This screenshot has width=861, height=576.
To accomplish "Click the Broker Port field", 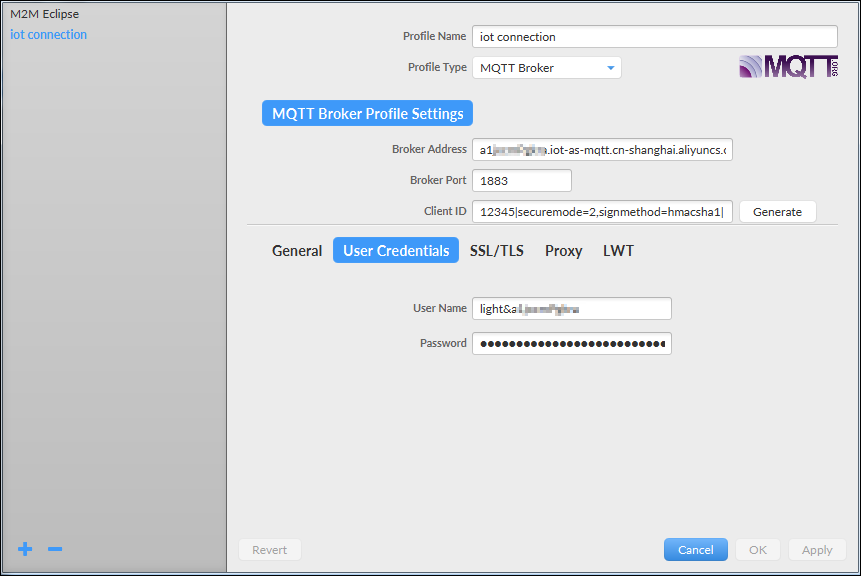I will (x=521, y=180).
